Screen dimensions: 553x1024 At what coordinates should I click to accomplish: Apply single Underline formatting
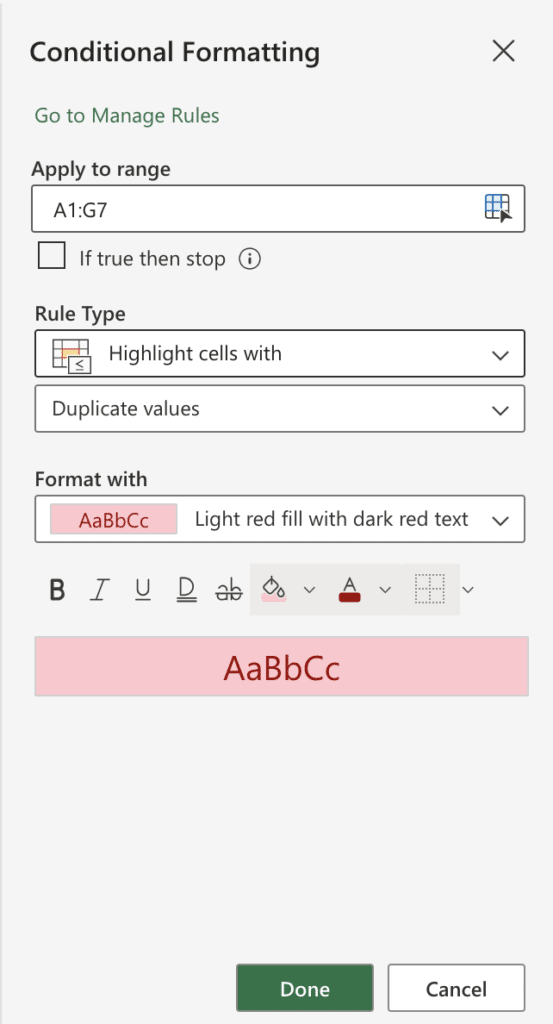143,590
